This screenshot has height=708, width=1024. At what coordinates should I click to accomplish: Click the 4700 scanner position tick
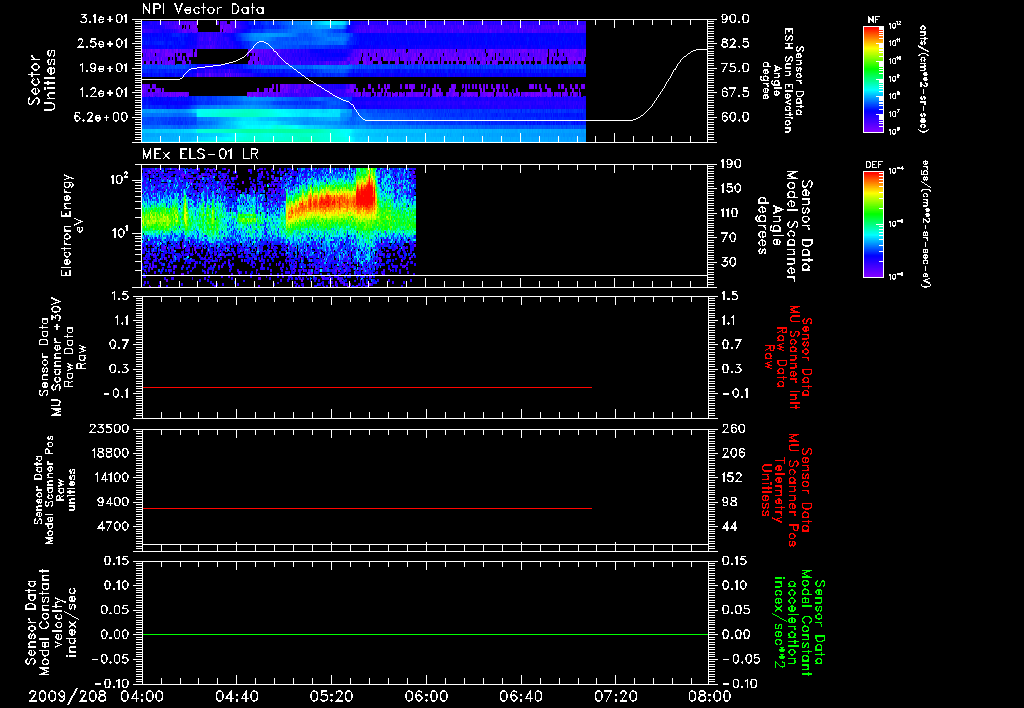114,526
